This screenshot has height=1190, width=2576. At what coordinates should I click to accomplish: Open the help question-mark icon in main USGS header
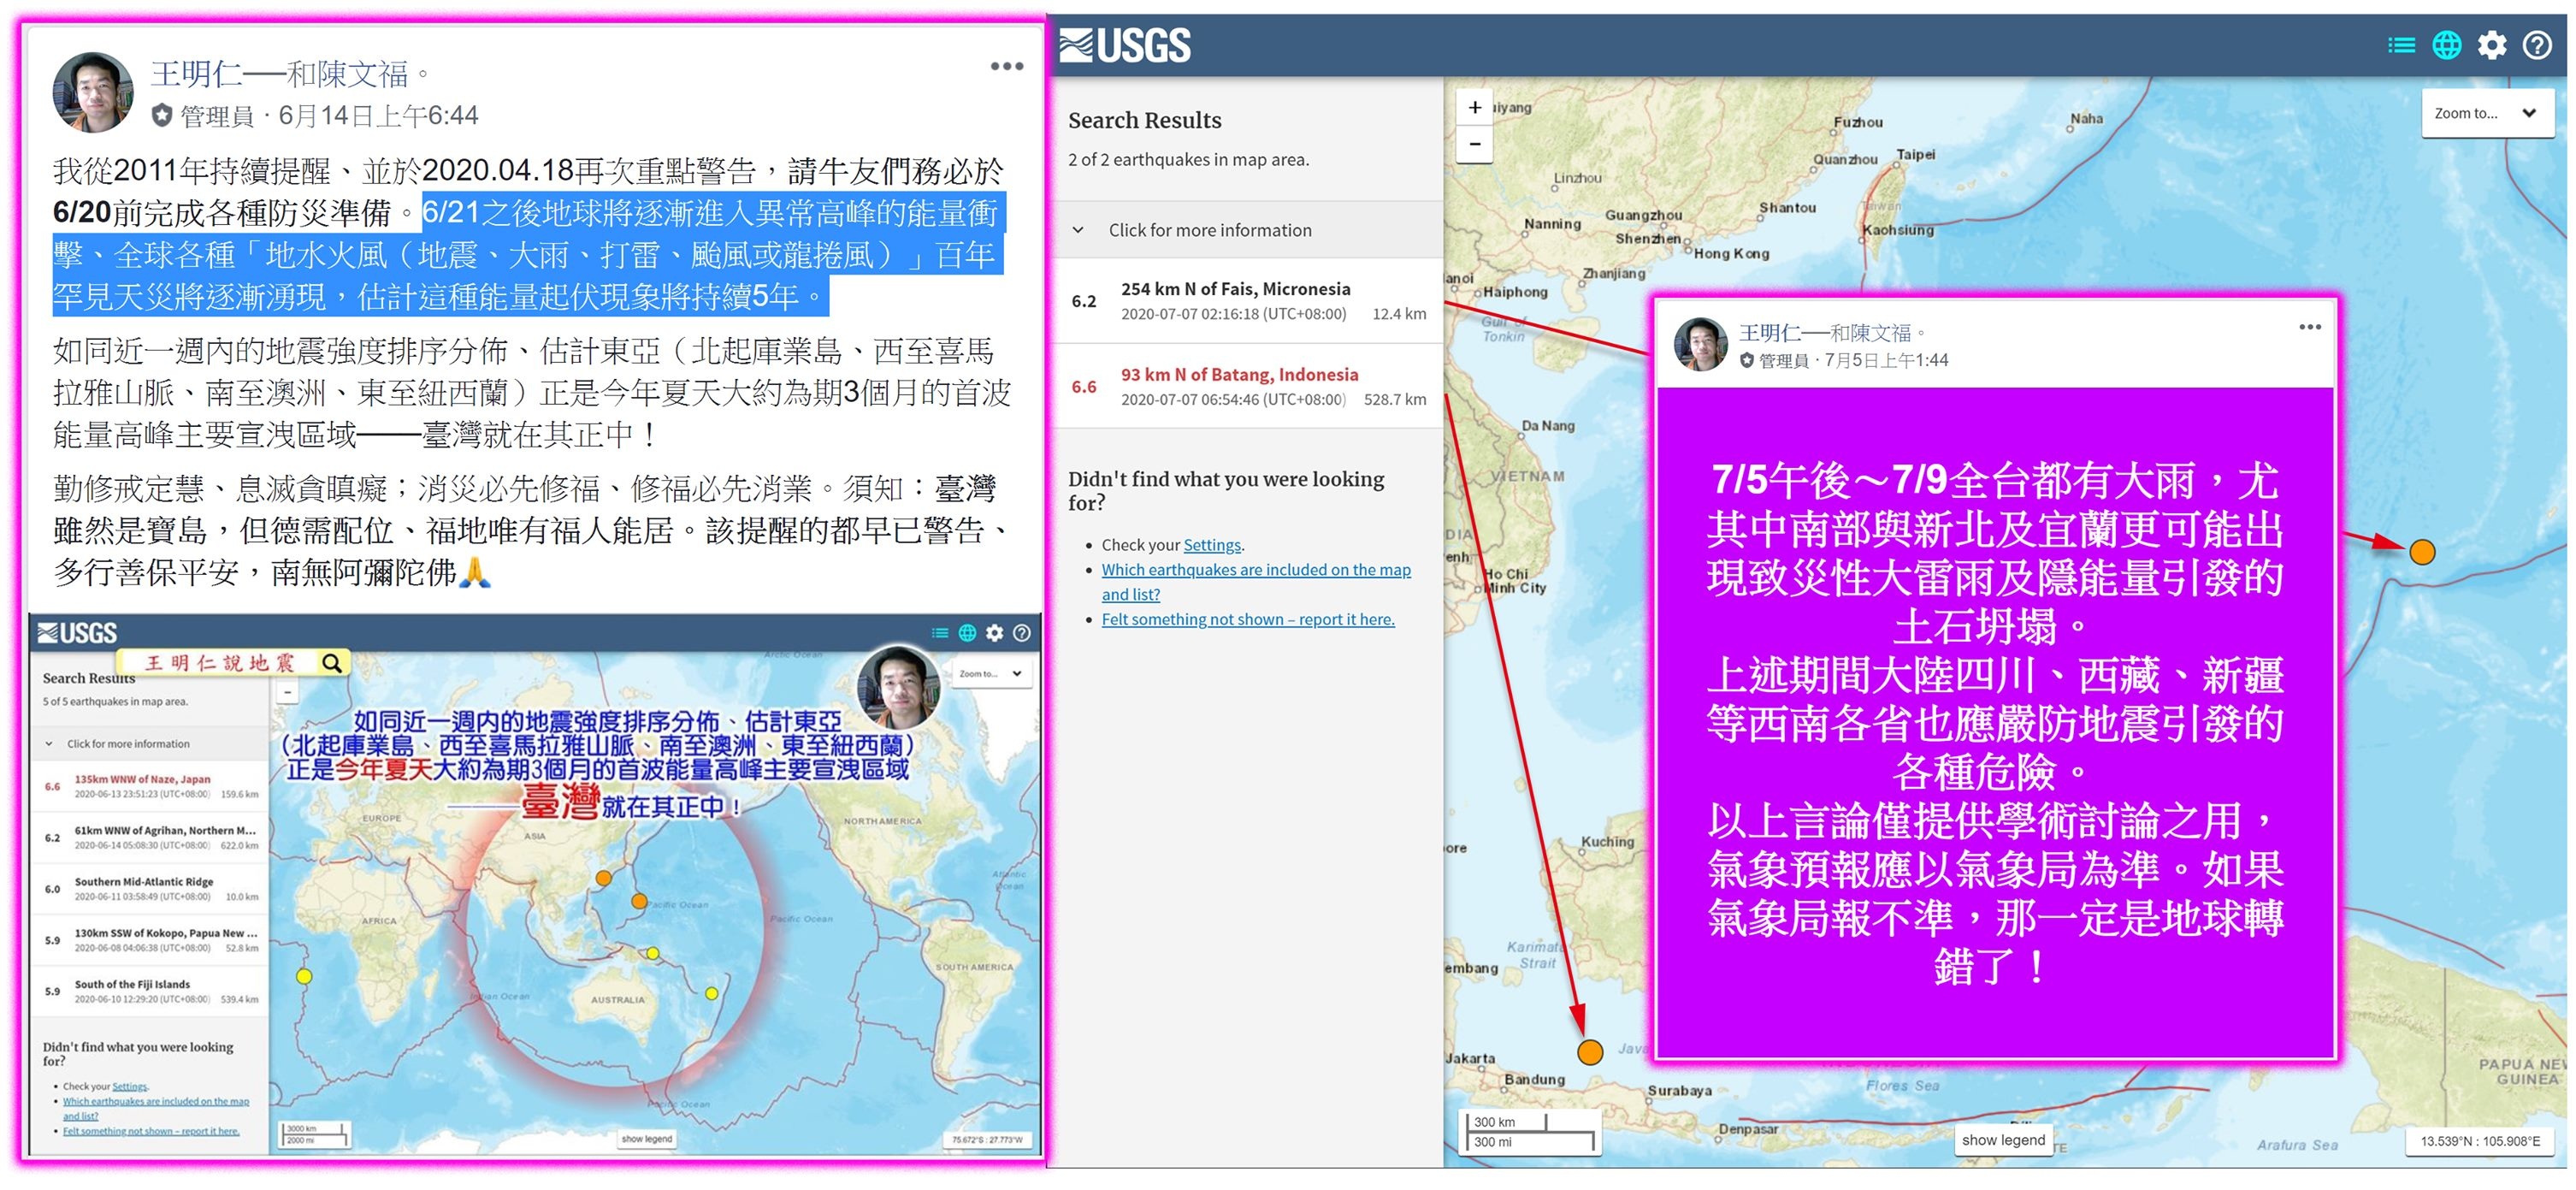[2537, 45]
